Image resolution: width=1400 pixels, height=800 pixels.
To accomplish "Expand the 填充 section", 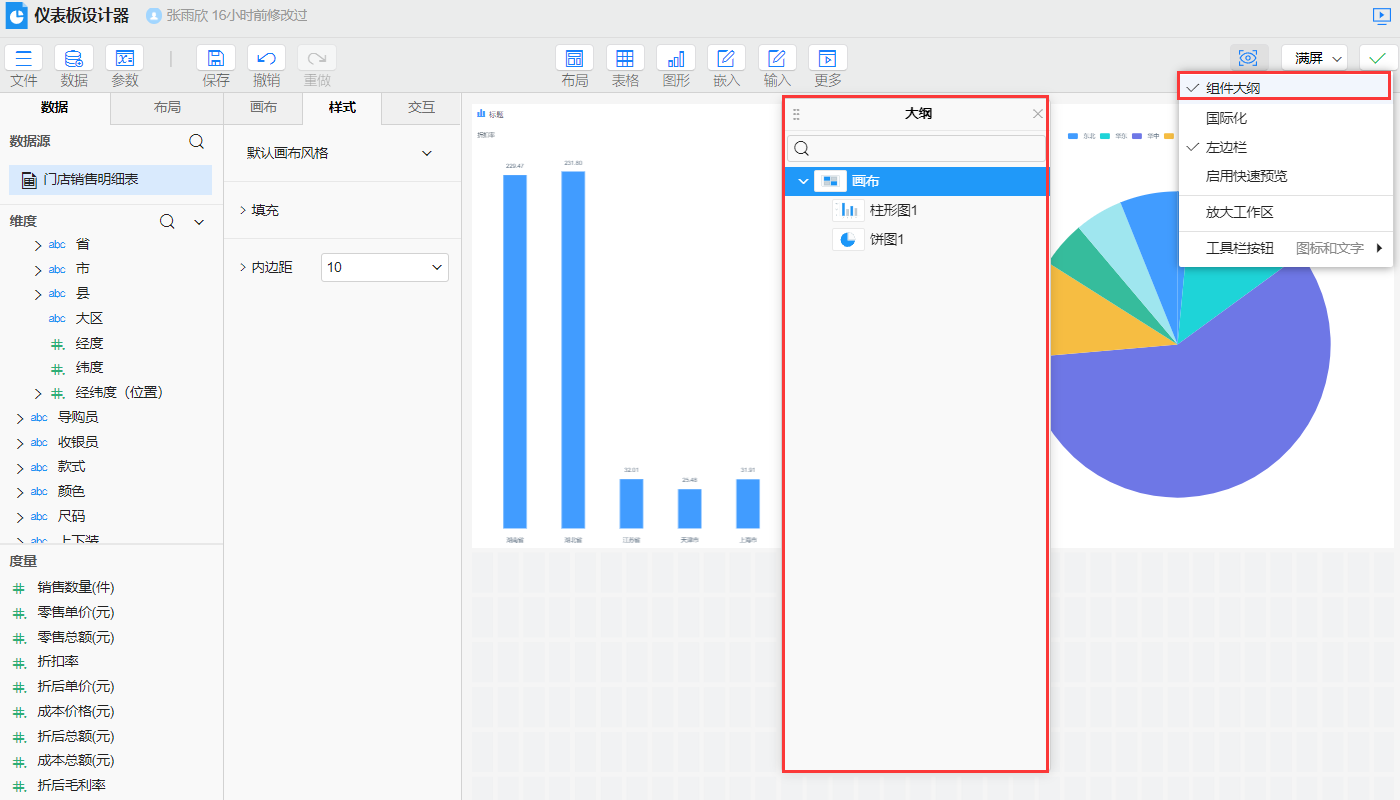I will pos(265,210).
